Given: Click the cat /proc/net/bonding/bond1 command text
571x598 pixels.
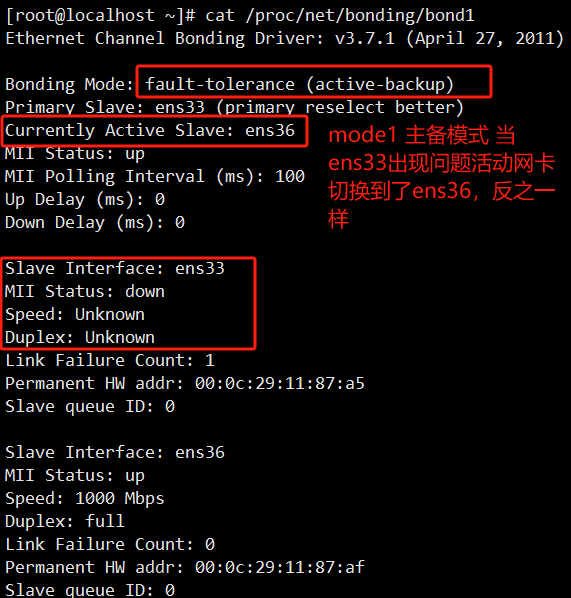Looking at the screenshot, I should (339, 16).
